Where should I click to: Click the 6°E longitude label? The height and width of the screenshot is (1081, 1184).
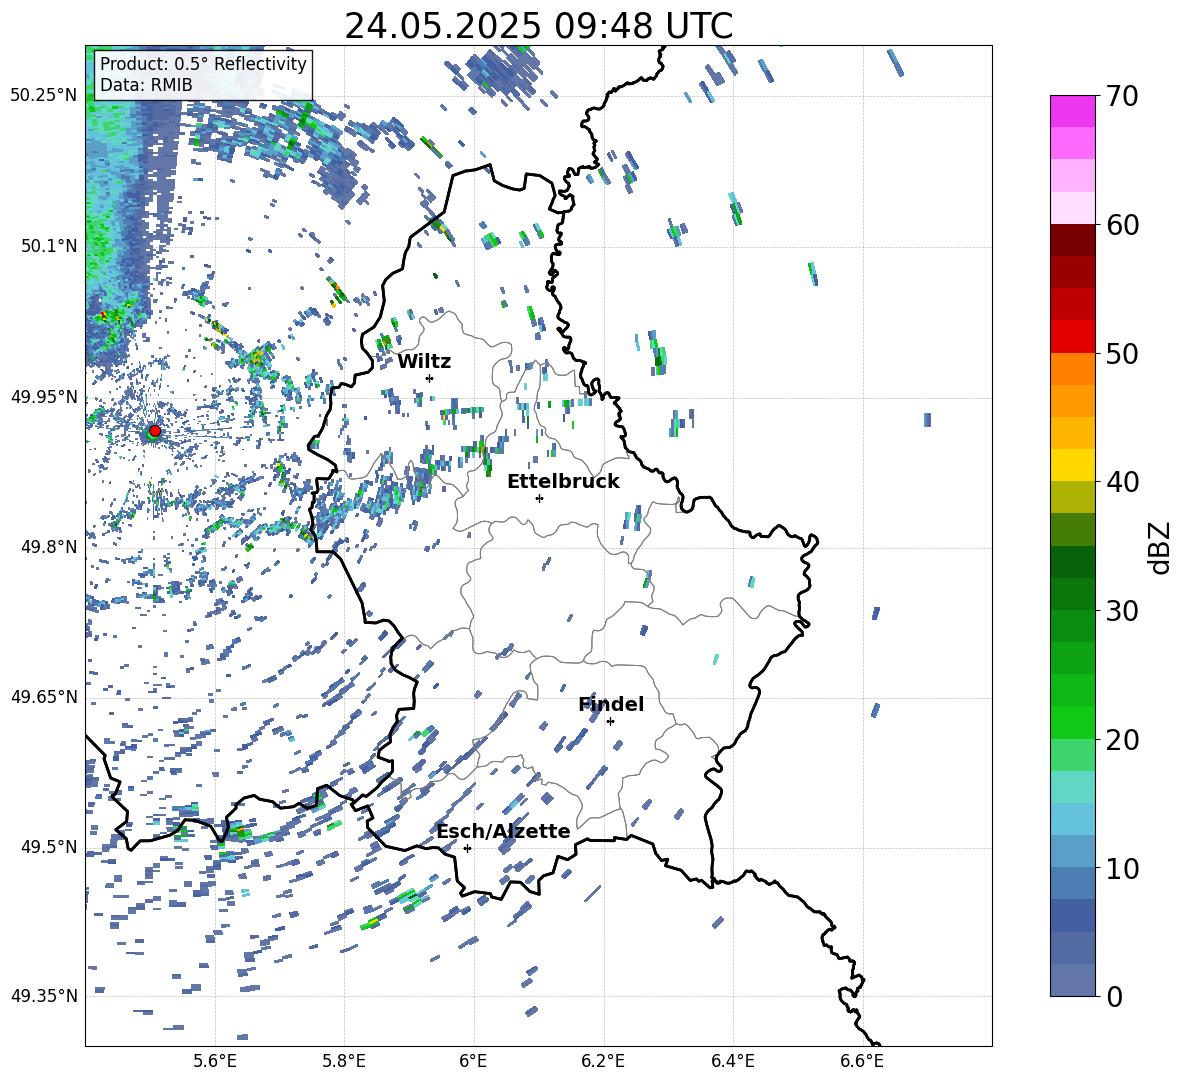(473, 1061)
